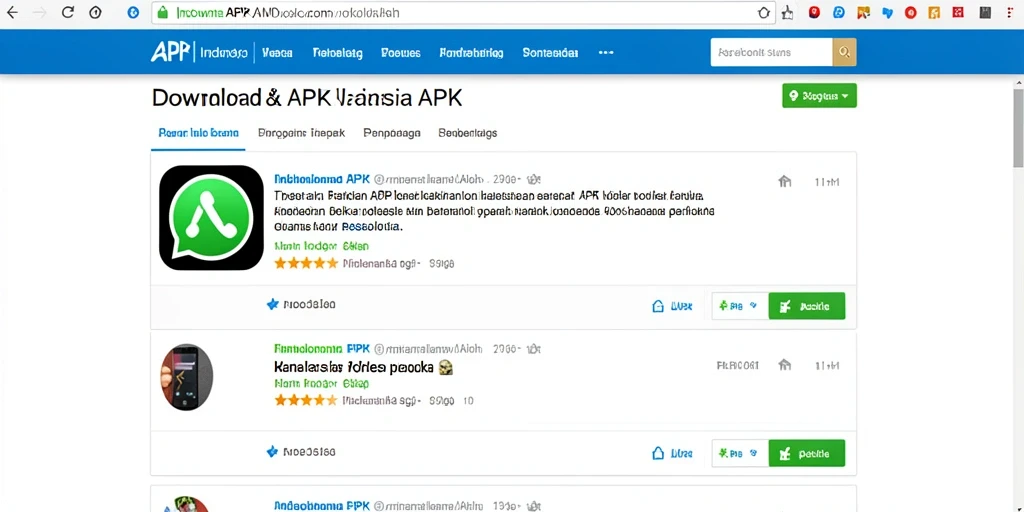Image resolution: width=1024 pixels, height=512 pixels.
Task: Click the green download button for second app
Action: pyautogui.click(x=807, y=453)
